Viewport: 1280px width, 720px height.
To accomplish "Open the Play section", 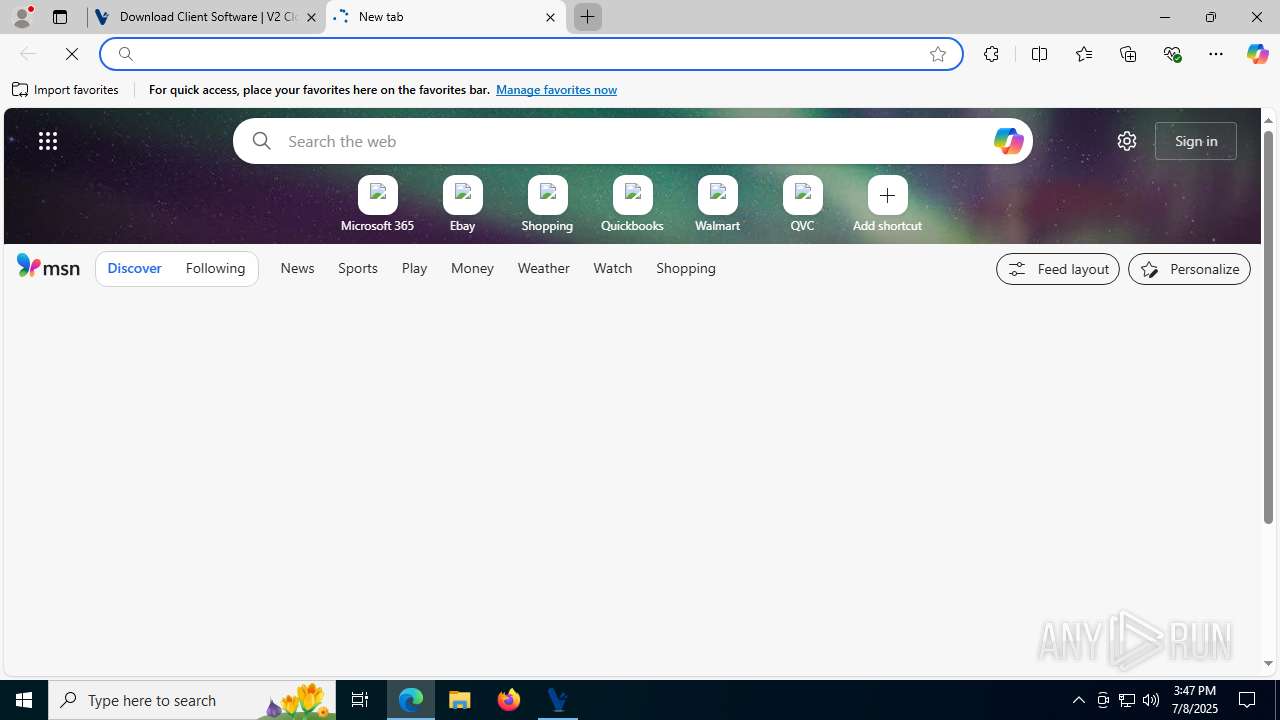I will click(x=414, y=268).
